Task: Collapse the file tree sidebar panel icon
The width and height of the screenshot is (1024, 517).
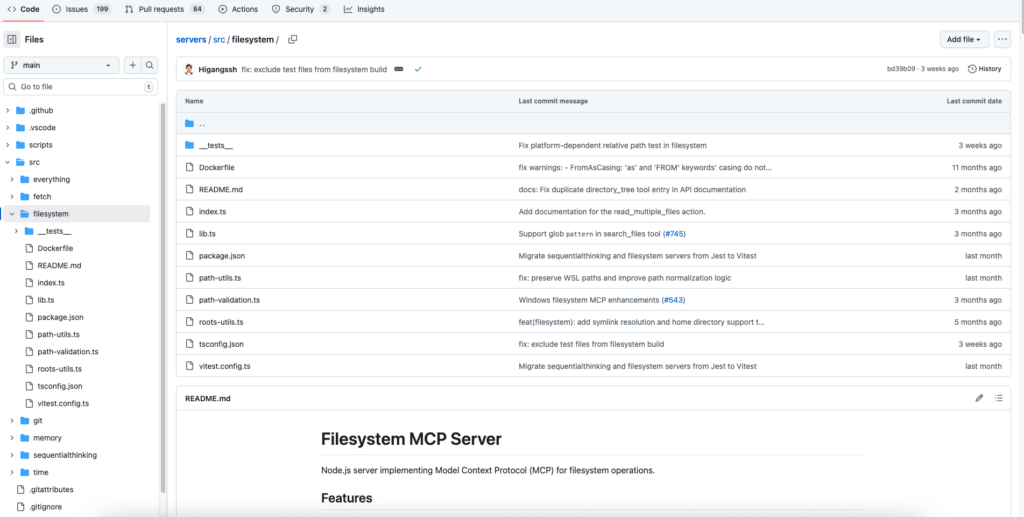Action: point(12,40)
